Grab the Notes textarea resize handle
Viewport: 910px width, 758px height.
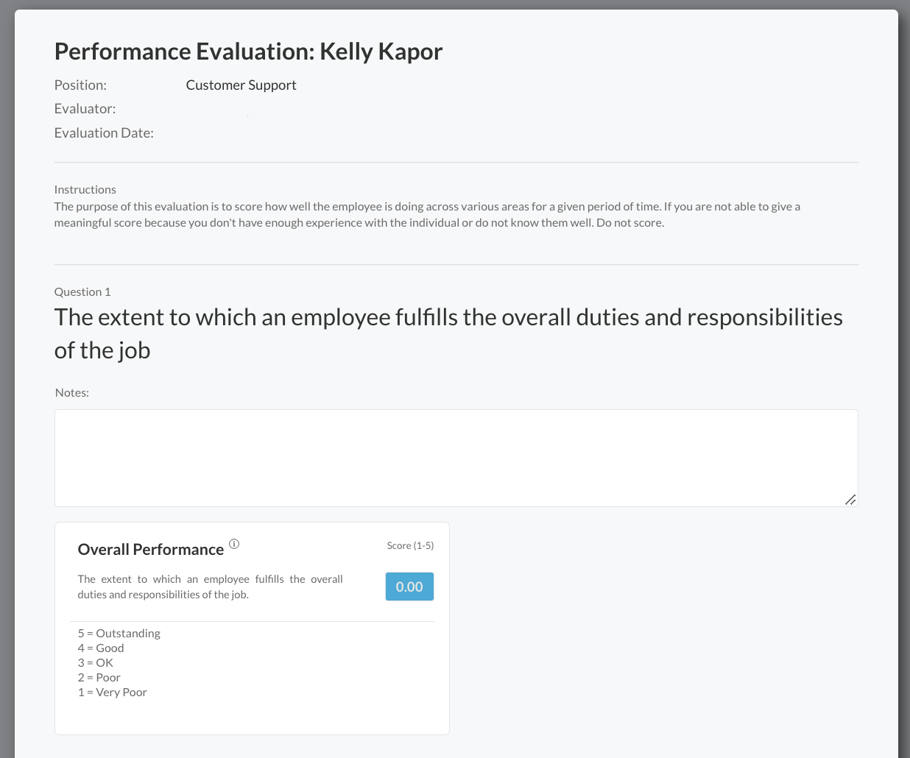click(850, 499)
